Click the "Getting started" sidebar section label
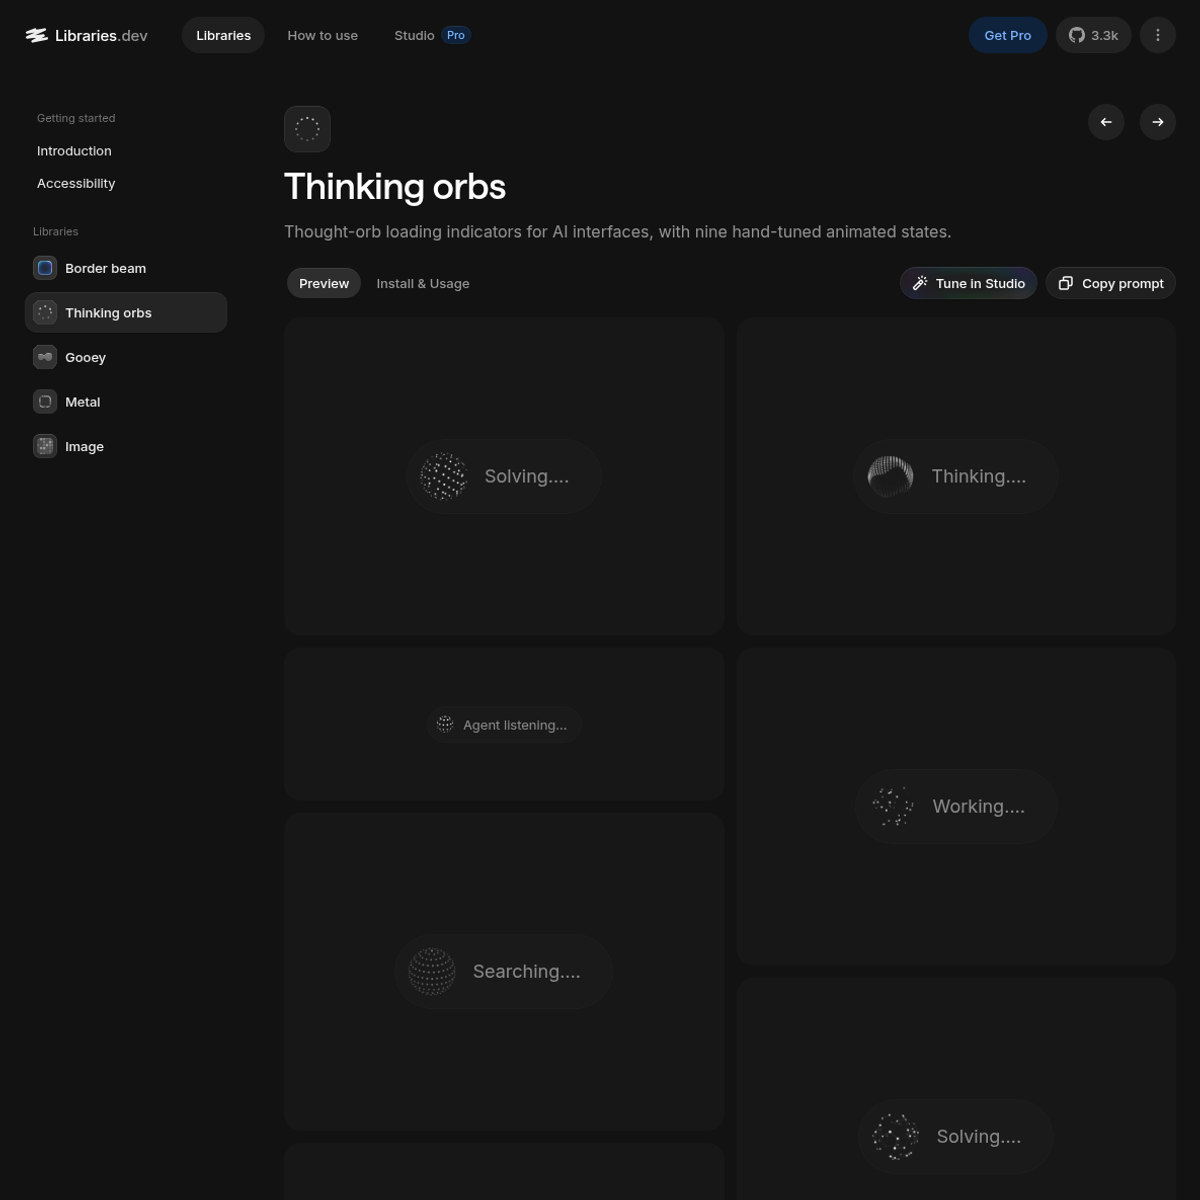 pyautogui.click(x=76, y=118)
